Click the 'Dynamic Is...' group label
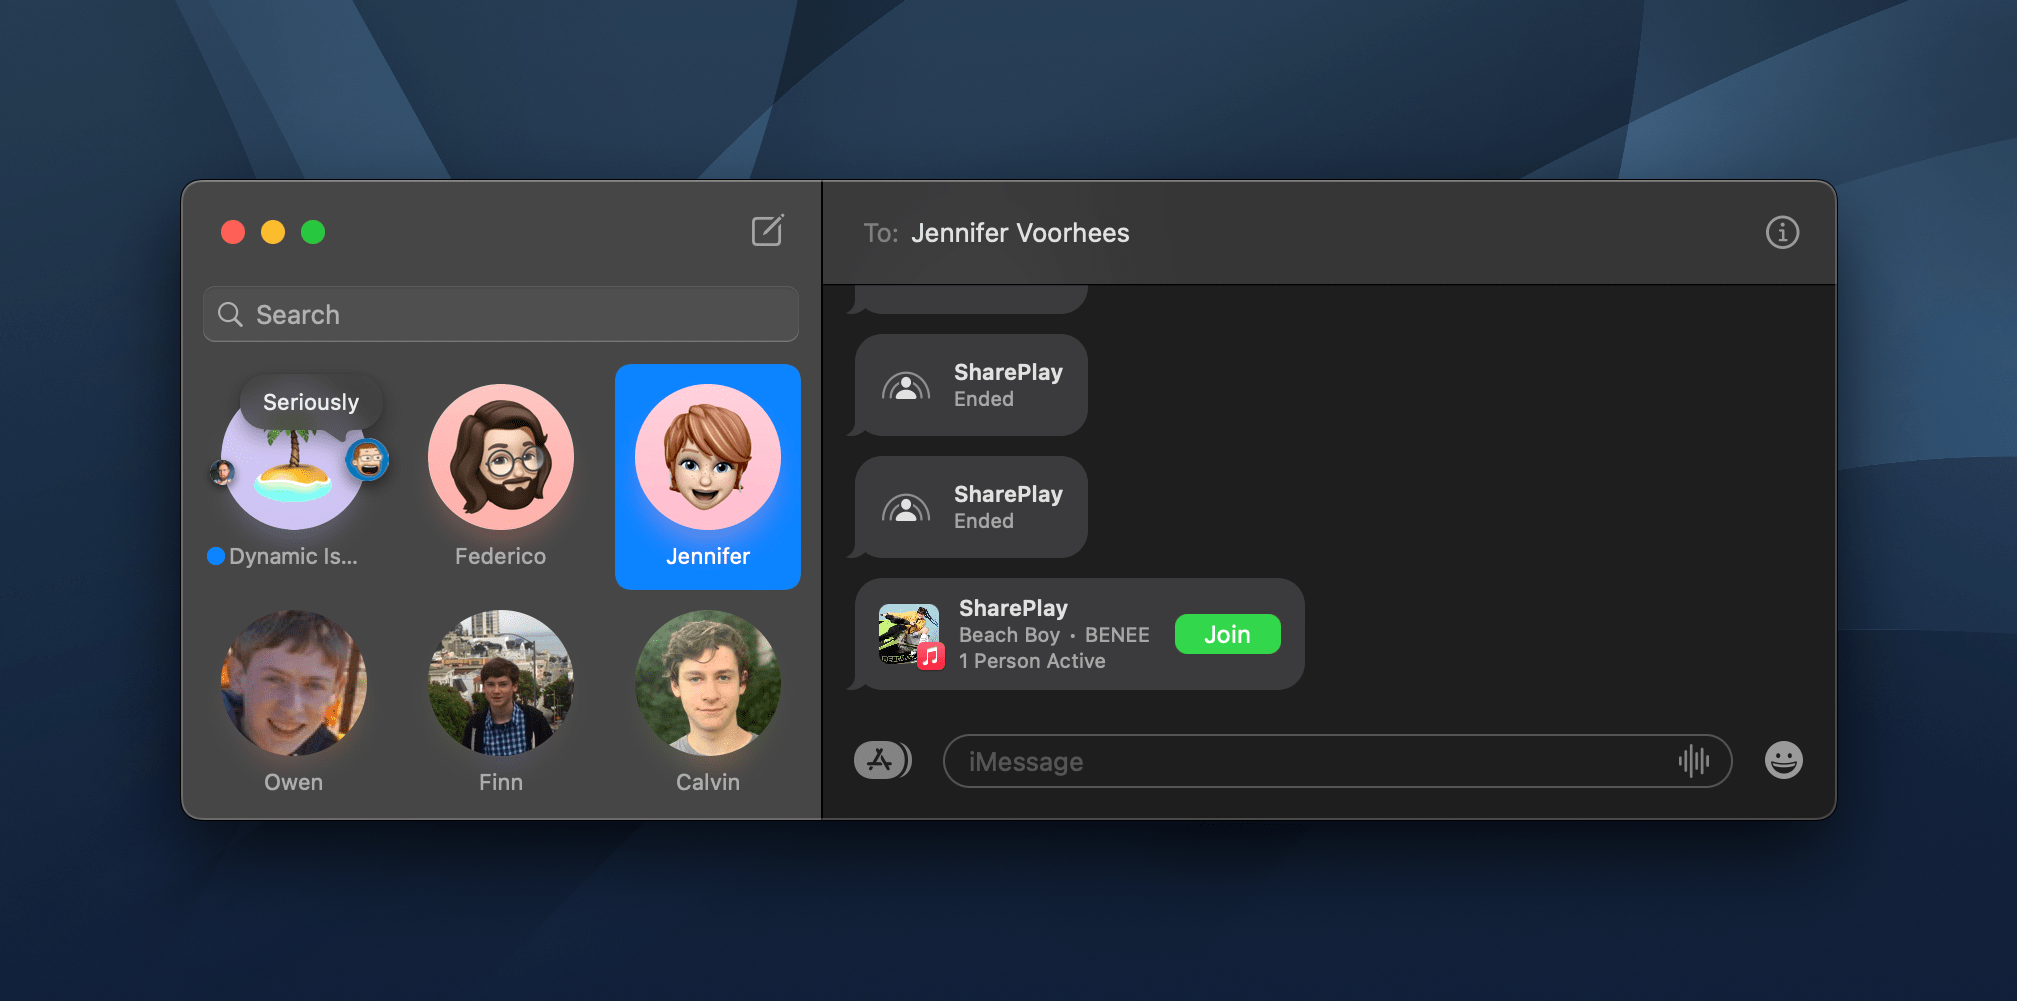This screenshot has height=1001, width=2017. (x=293, y=556)
